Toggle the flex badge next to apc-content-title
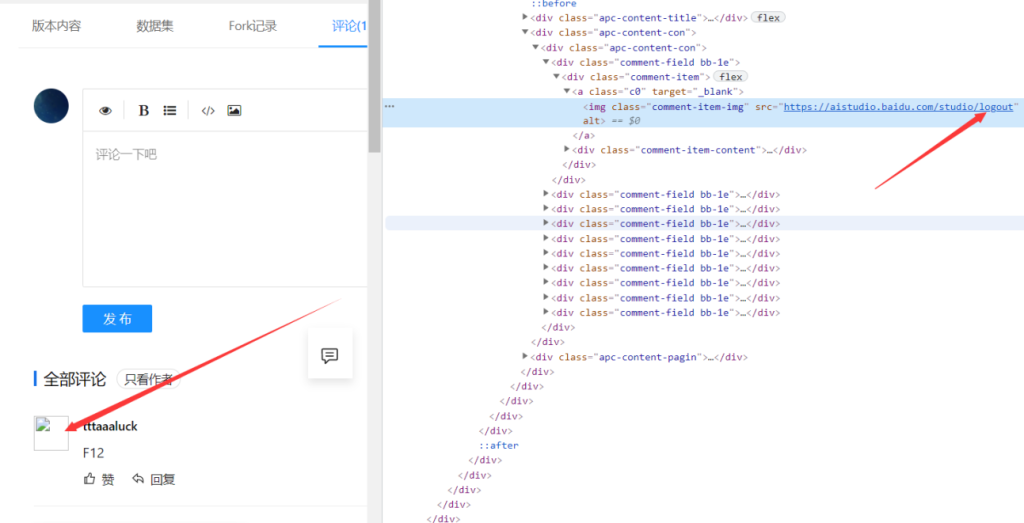 767,18
